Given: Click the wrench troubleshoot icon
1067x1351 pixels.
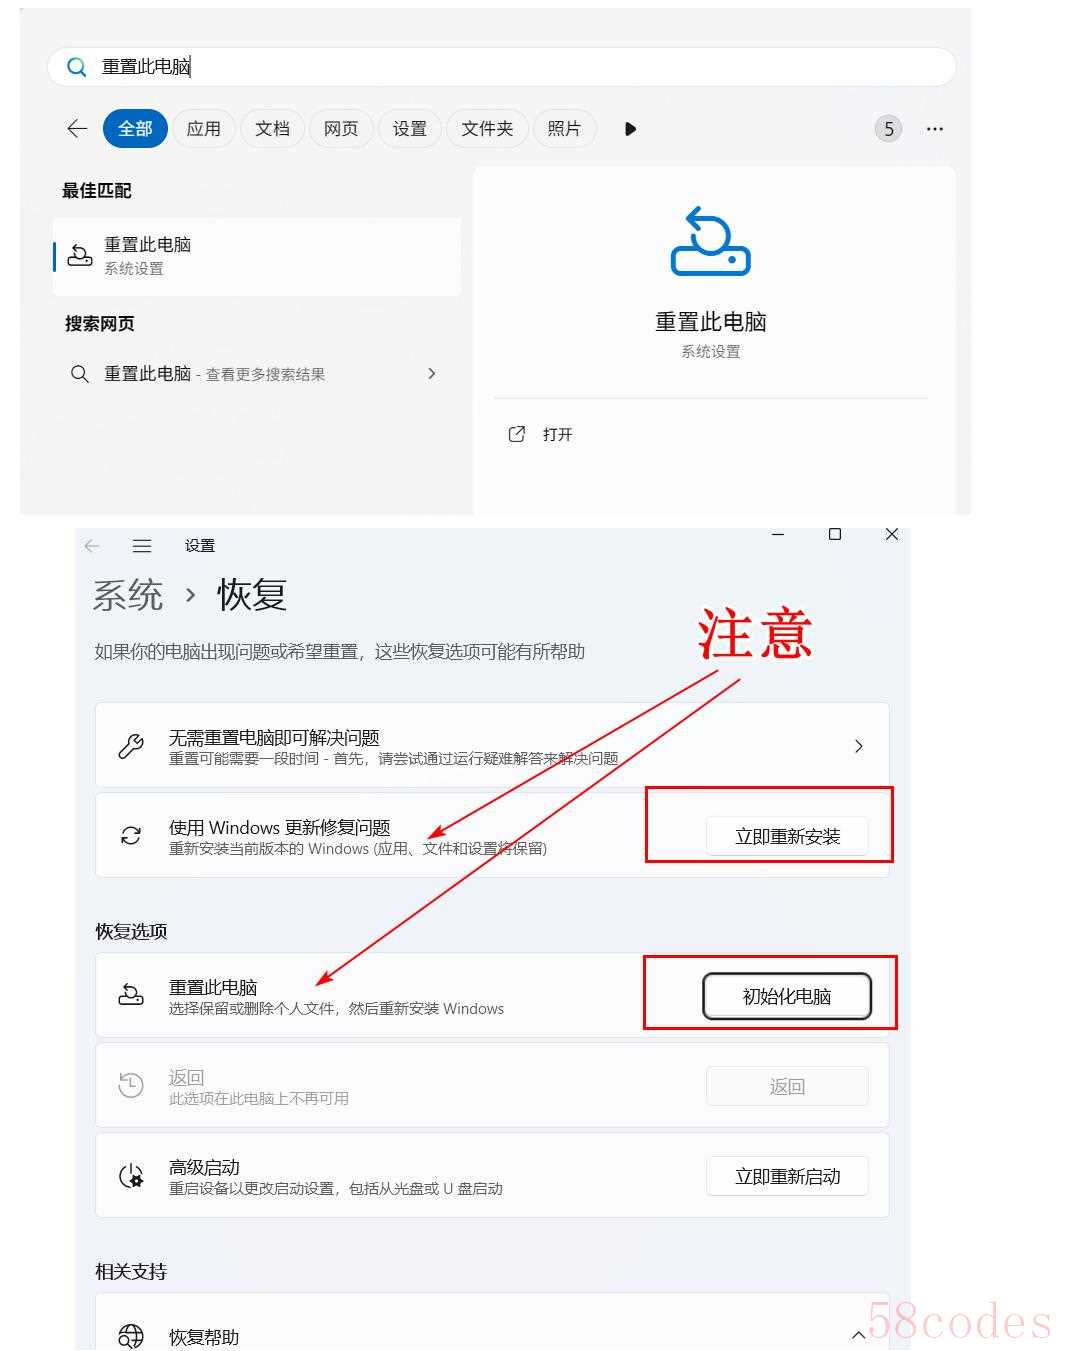Looking at the screenshot, I should click(131, 746).
